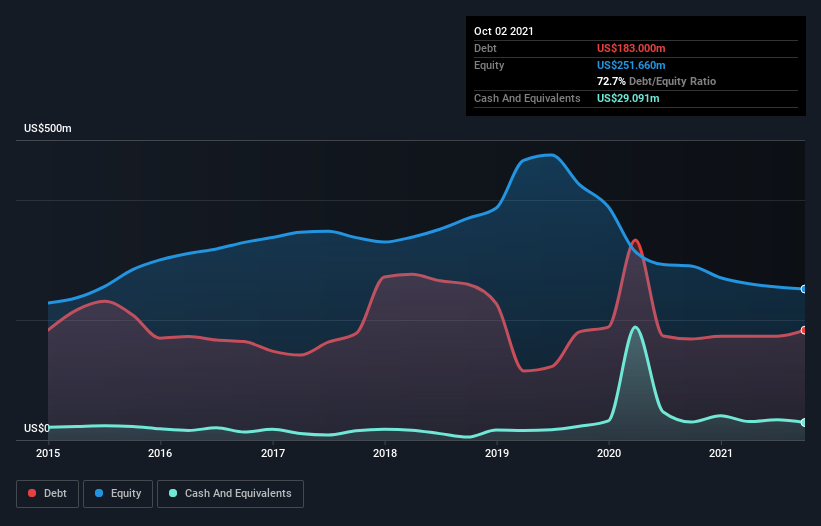Image resolution: width=821 pixels, height=526 pixels.
Task: Click the teal Cash endpoint marker
Action: click(x=804, y=422)
